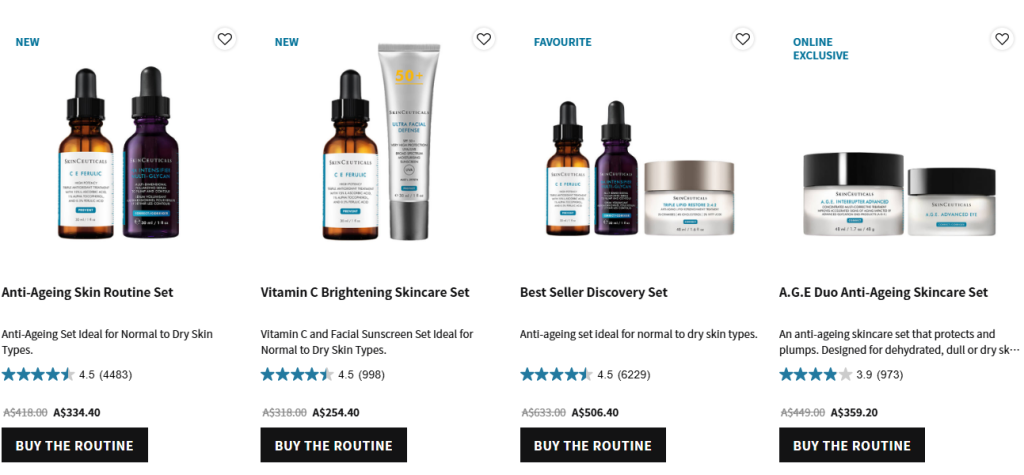Screen dimensions: 1024x475
Task: Open star rating with 4483 reviews
Action: (x=67, y=374)
